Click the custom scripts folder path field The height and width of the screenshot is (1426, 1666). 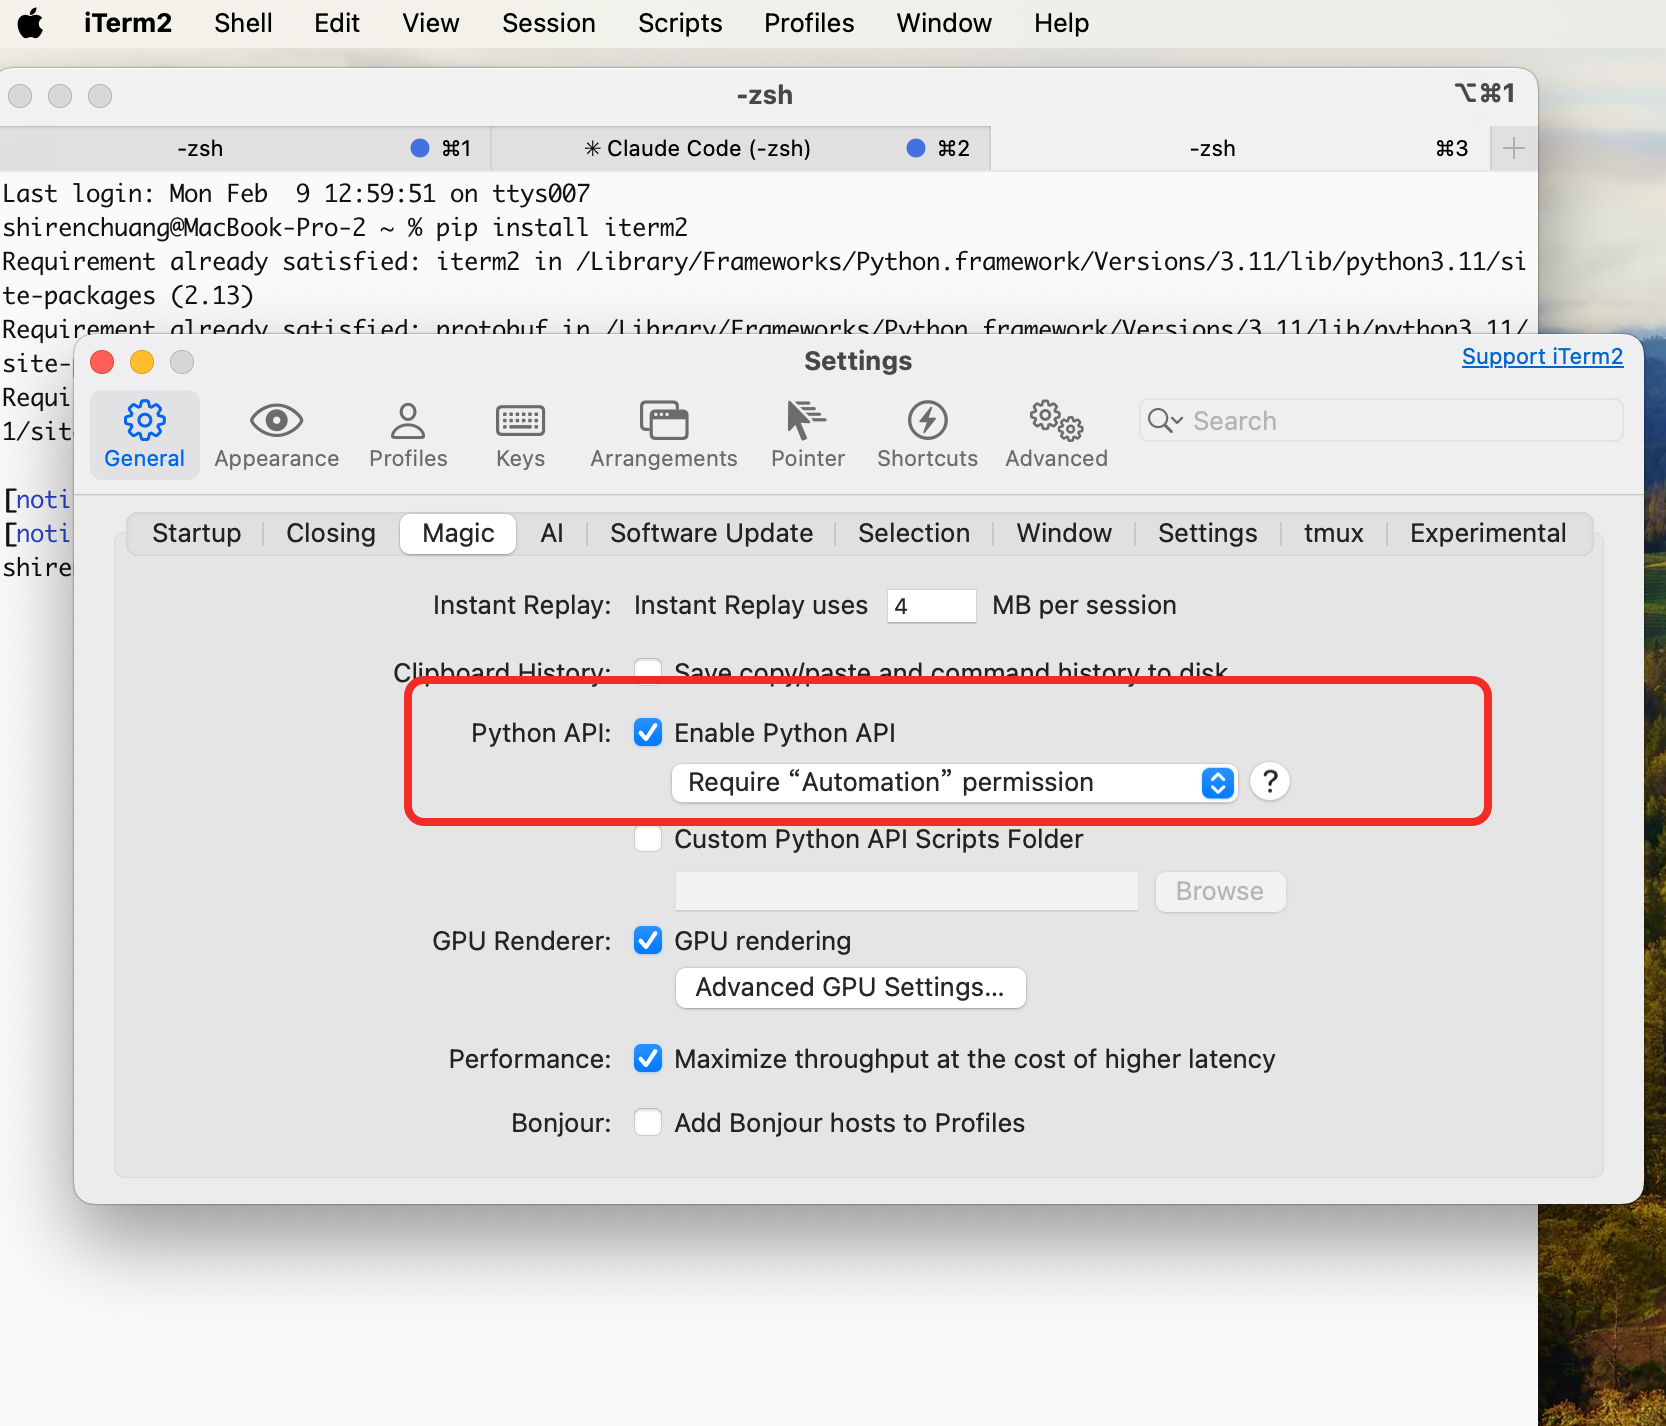[906, 891]
